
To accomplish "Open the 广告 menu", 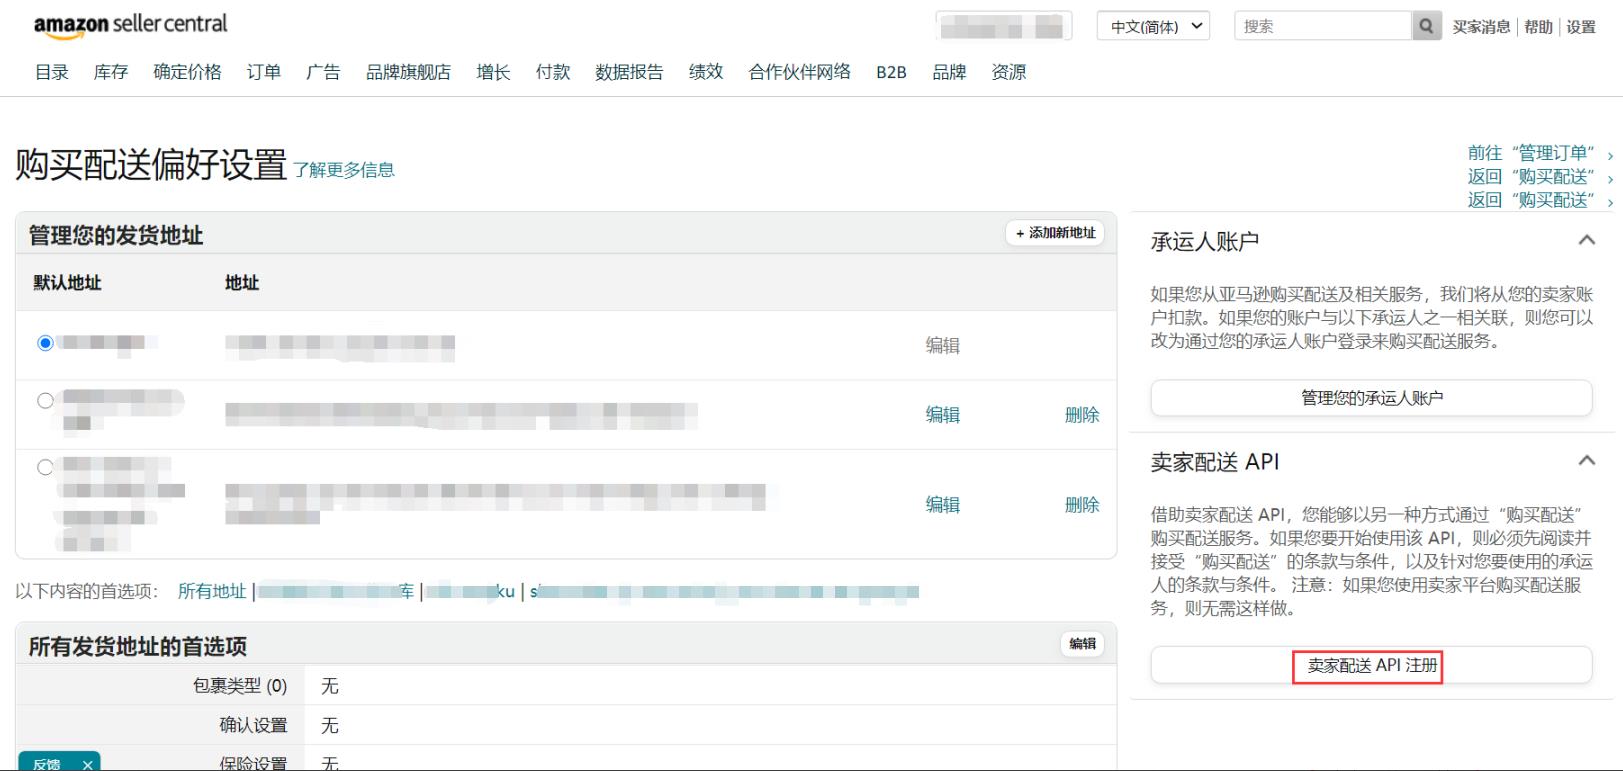I will pyautogui.click(x=323, y=72).
